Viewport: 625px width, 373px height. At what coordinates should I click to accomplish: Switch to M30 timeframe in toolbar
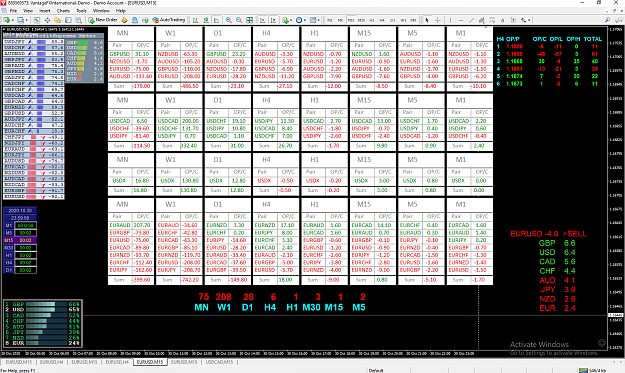361,20
